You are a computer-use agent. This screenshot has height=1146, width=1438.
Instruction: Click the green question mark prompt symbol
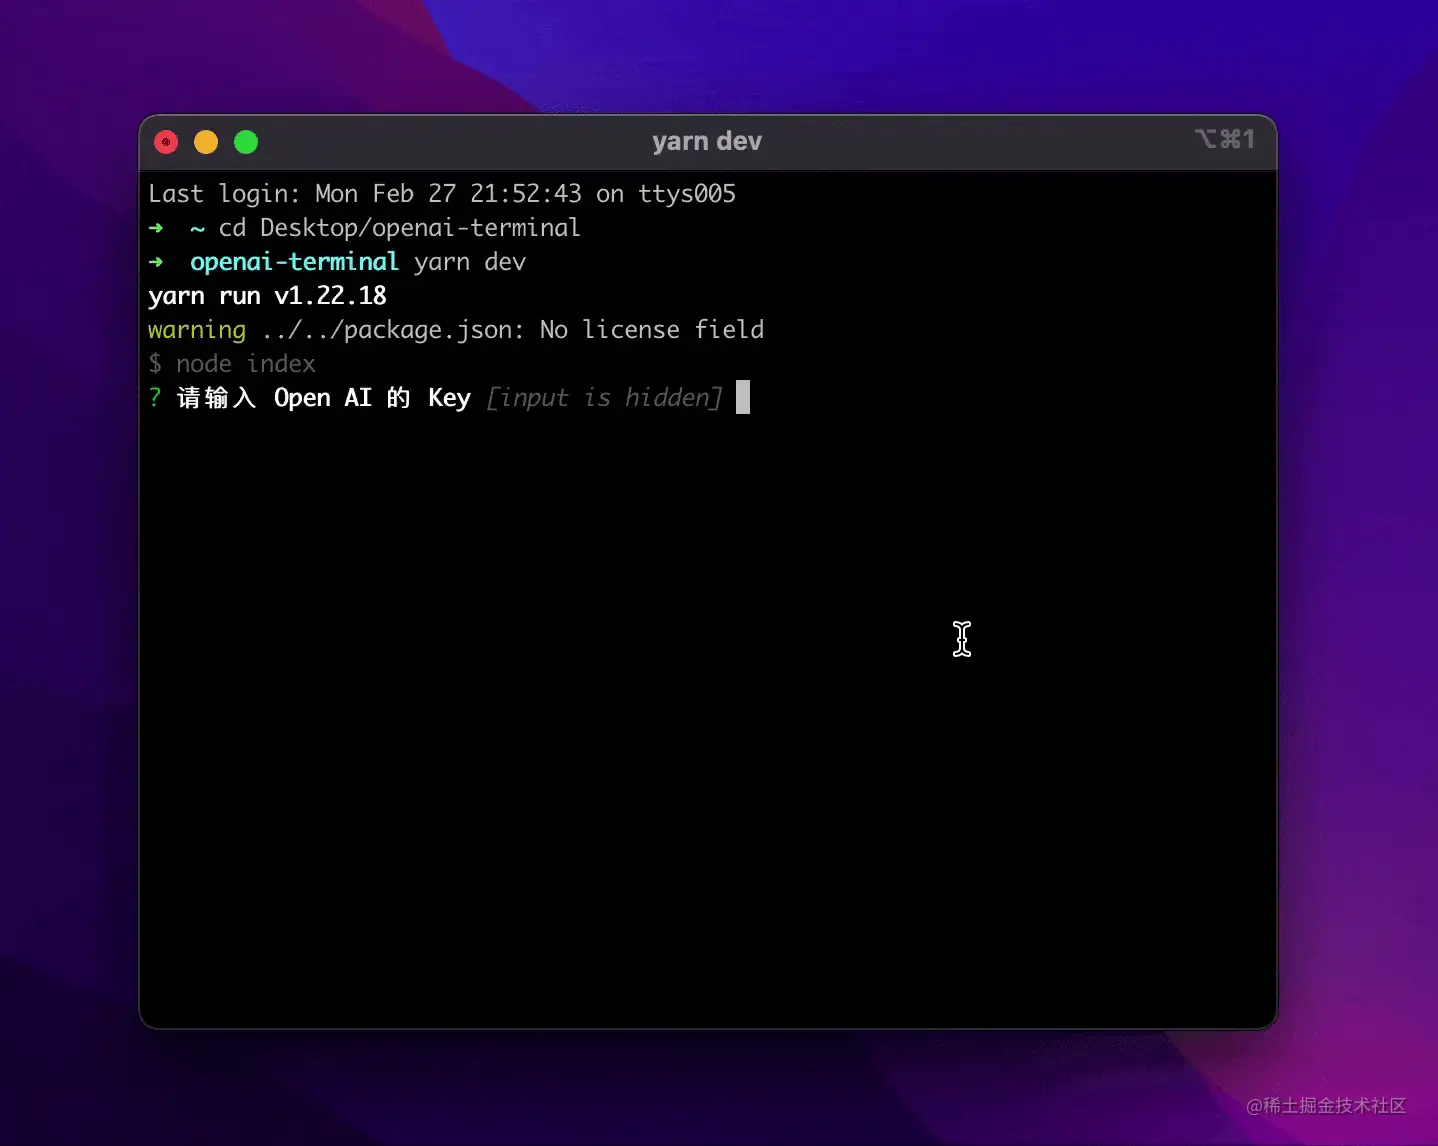(x=155, y=398)
